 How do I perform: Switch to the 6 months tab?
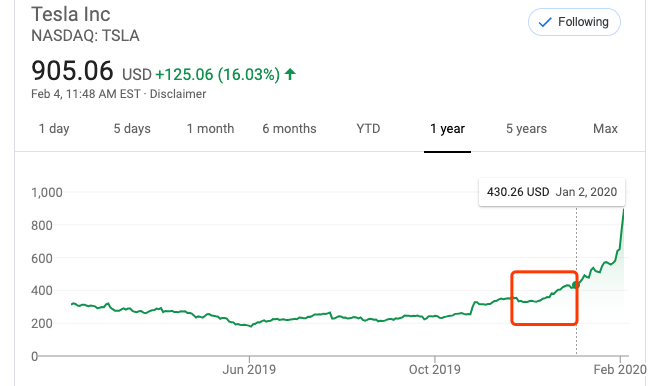pos(289,128)
